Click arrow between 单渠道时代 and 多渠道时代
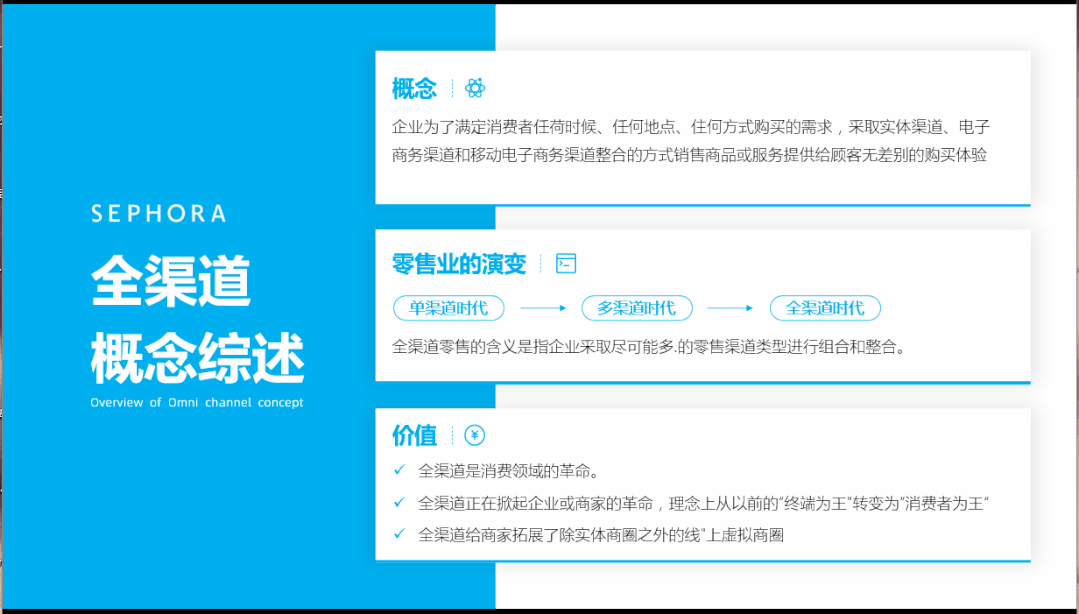This screenshot has width=1079, height=614. 543,308
